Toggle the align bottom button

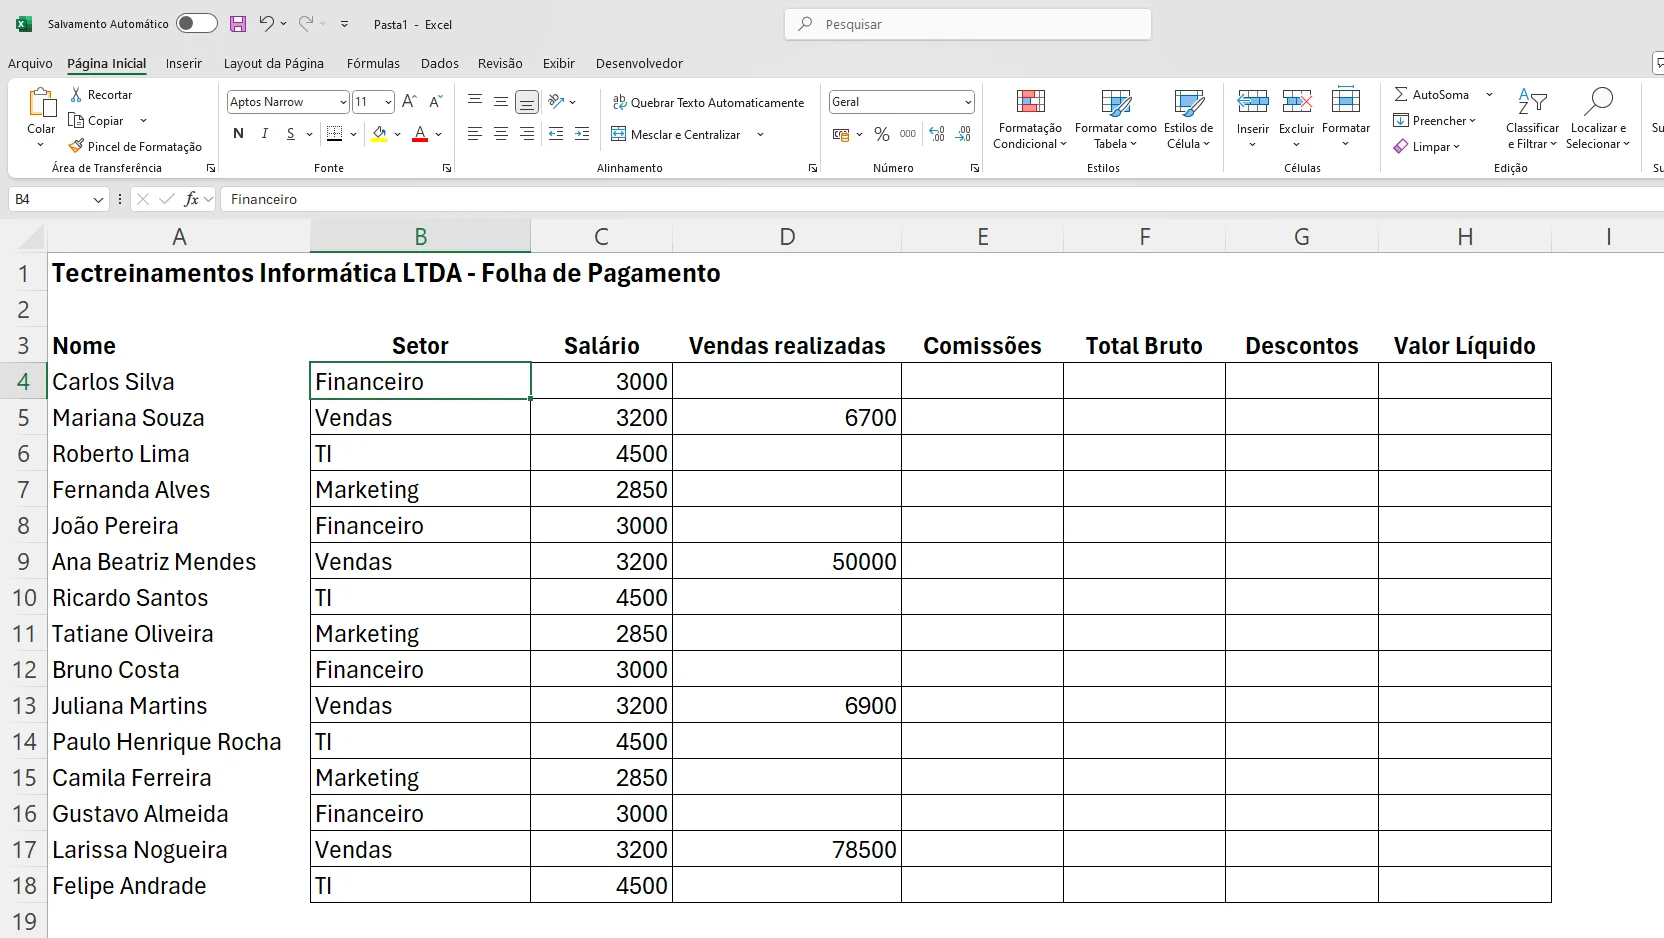click(527, 102)
